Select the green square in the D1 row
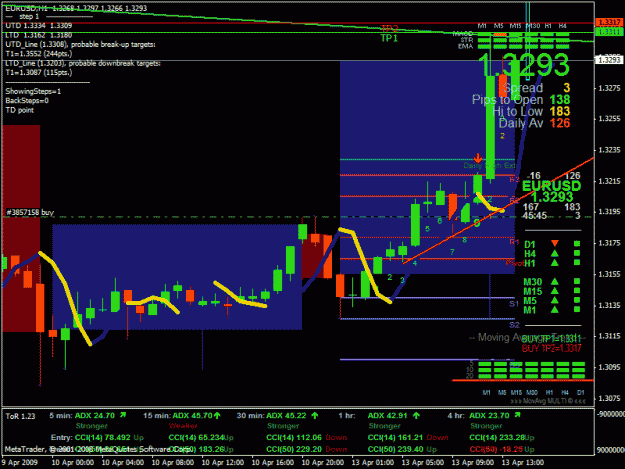This screenshot has height=469, width=625. (577, 243)
